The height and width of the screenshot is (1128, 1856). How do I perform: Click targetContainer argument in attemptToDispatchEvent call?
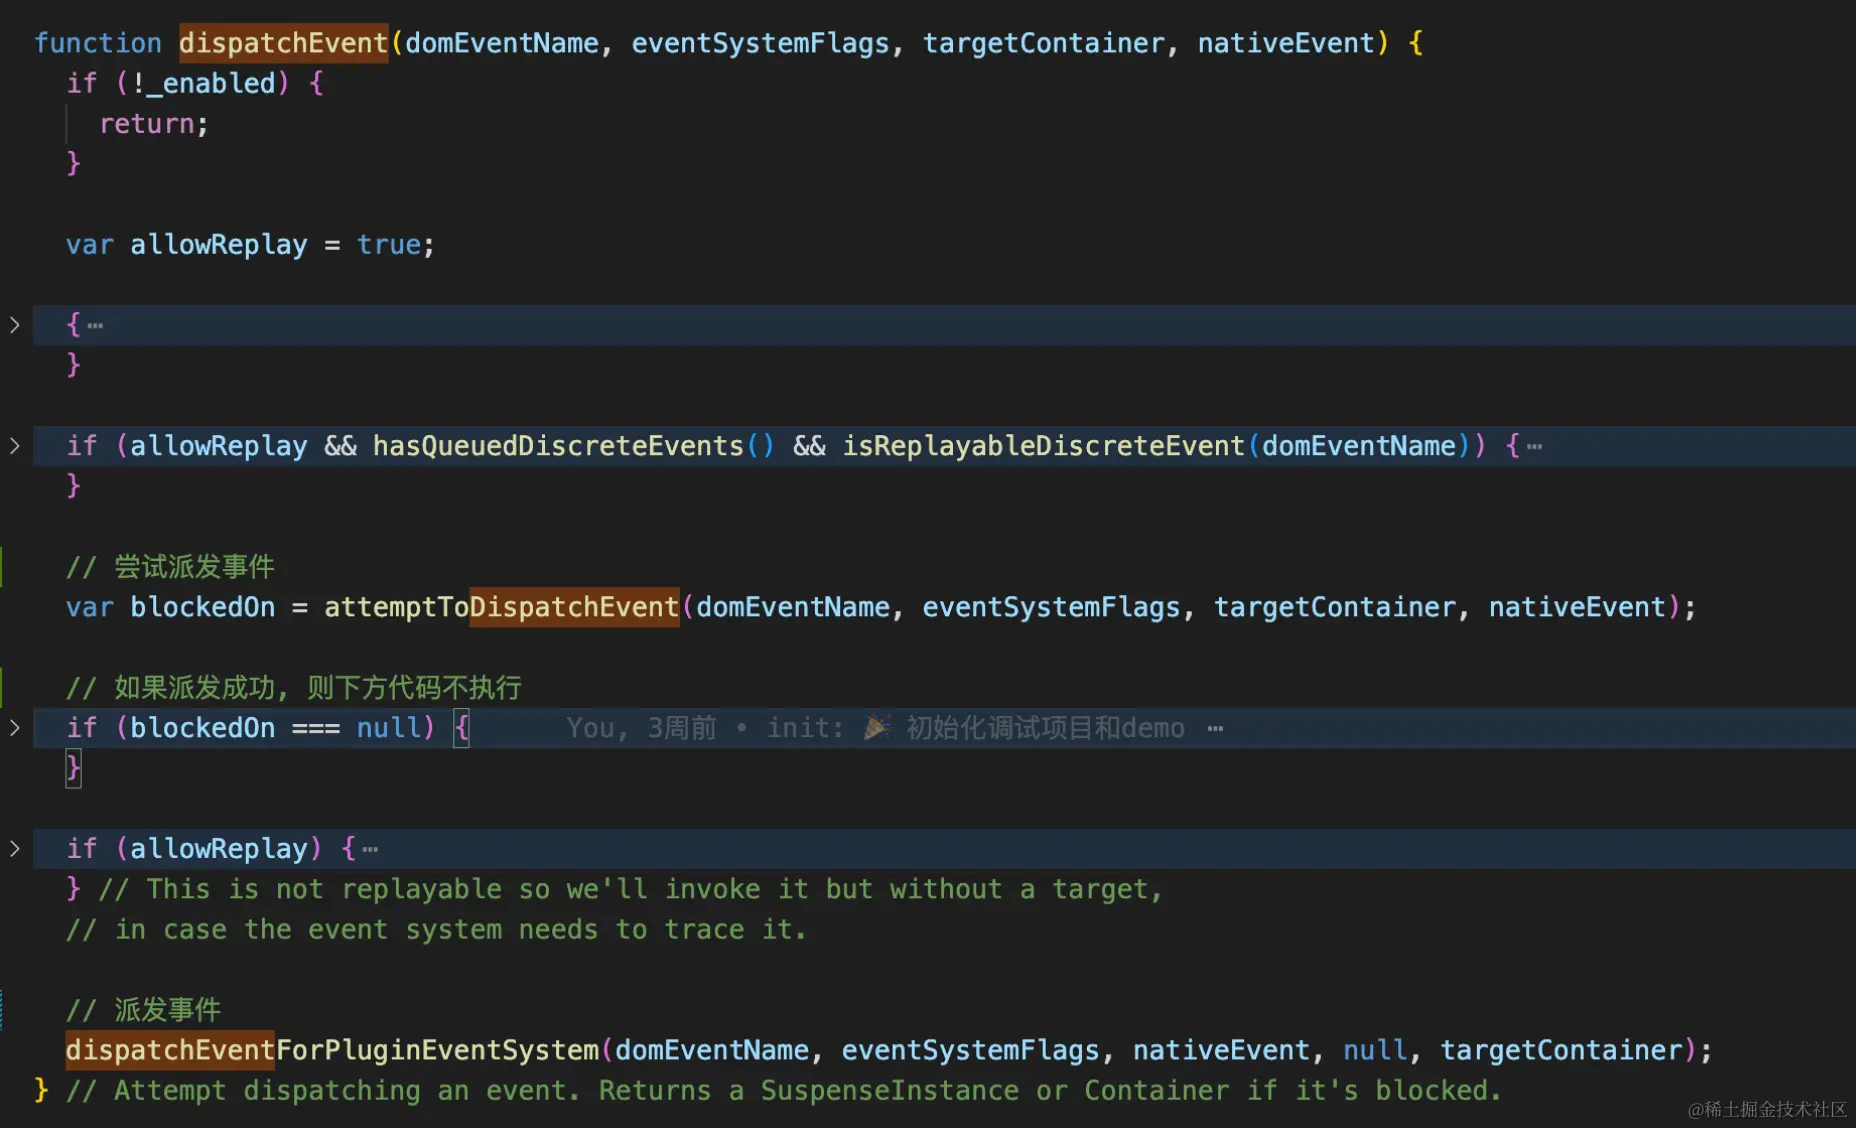click(x=1335, y=607)
